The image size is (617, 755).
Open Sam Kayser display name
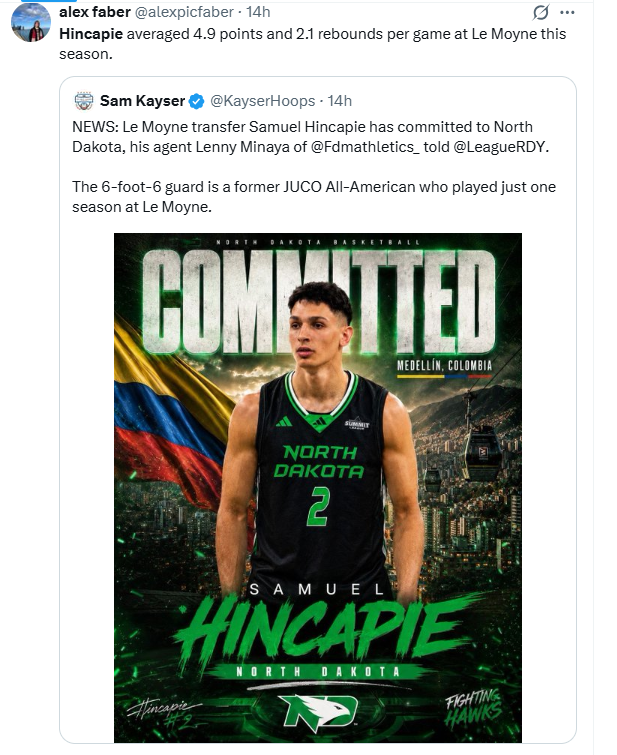coord(143,101)
